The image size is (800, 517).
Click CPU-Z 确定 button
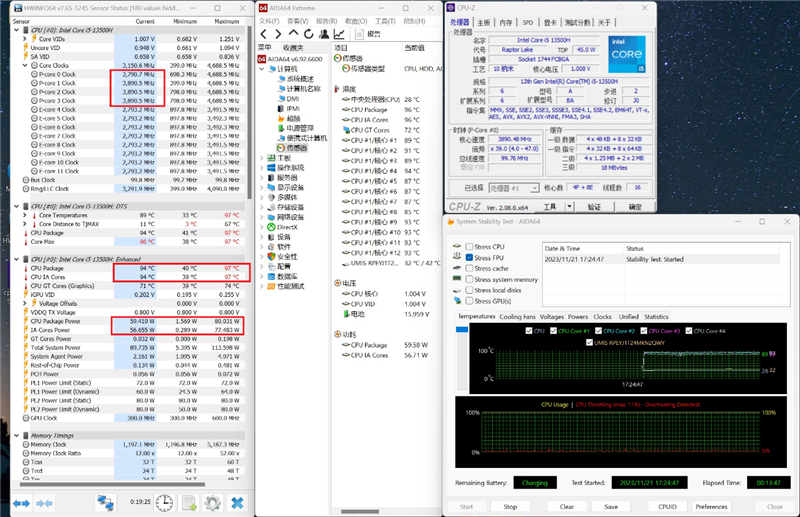(635, 207)
